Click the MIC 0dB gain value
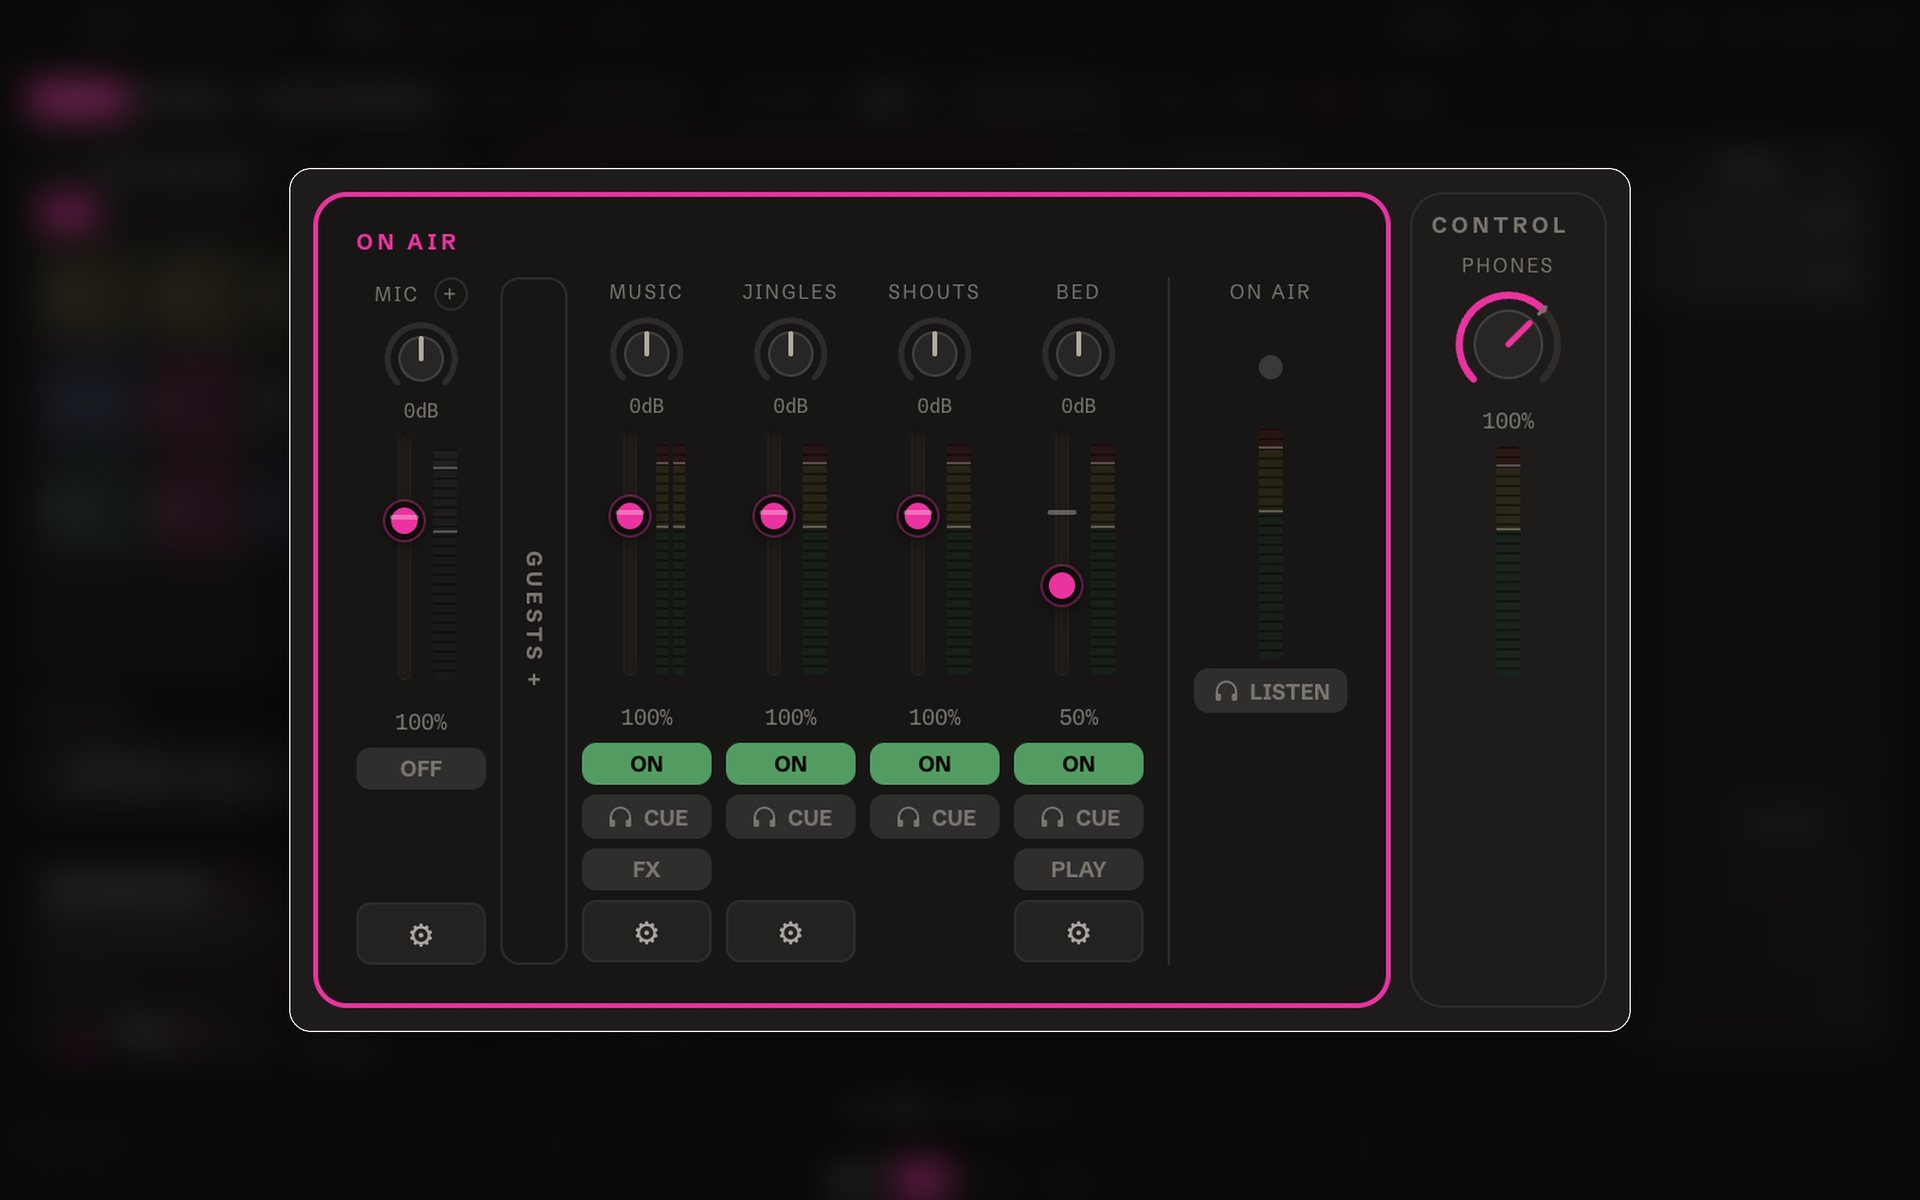Image resolution: width=1920 pixels, height=1200 pixels. (x=421, y=411)
